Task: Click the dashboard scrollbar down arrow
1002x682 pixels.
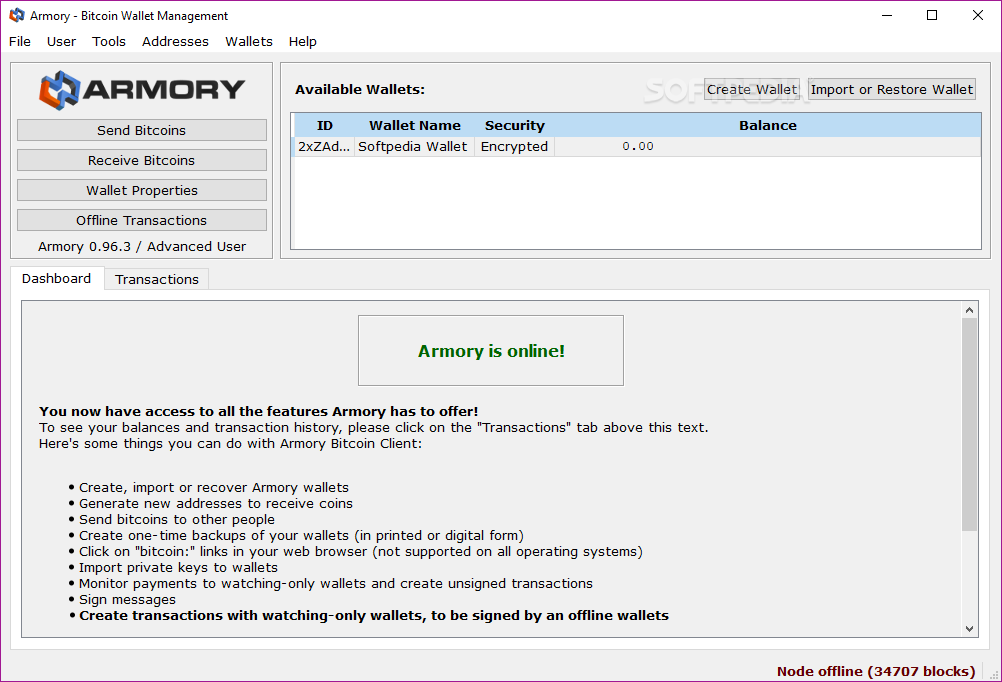Action: [969, 628]
